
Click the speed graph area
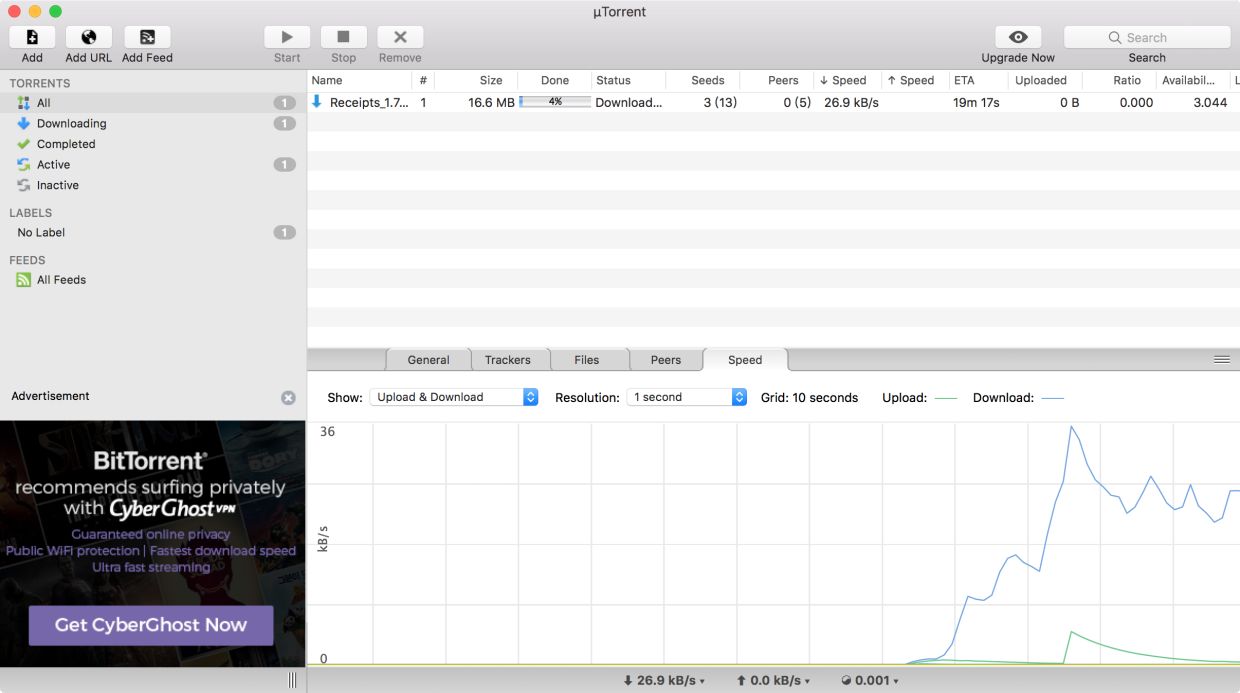[x=773, y=543]
